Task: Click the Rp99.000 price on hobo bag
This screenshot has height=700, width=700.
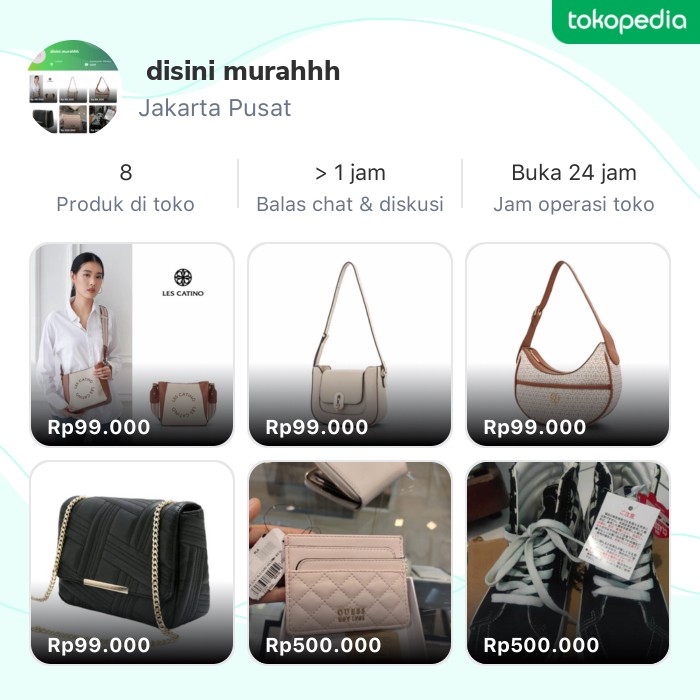Action: (534, 427)
